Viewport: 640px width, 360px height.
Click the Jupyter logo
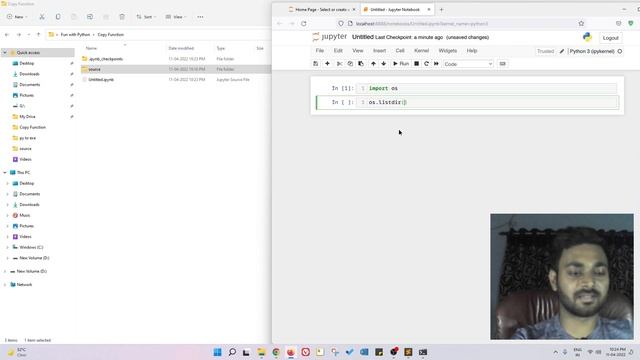tap(330, 37)
